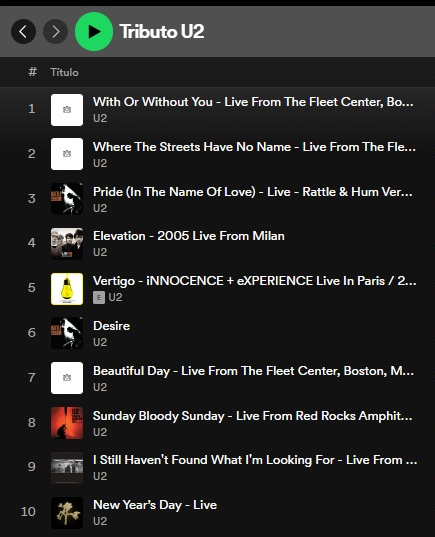The width and height of the screenshot is (435, 537).
Task: Select the With Or Without You track title
Action: (253, 102)
